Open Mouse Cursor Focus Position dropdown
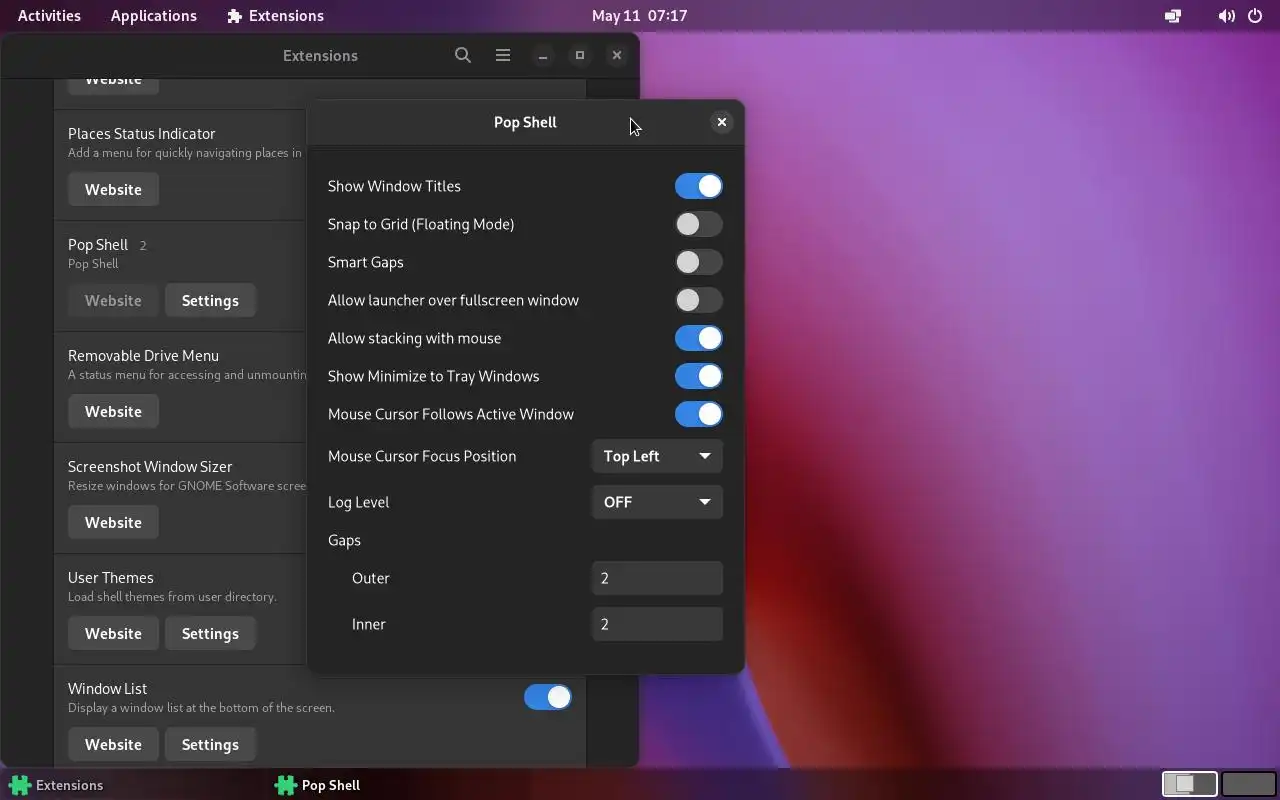Screen dimensions: 1280x800 click(x=657, y=456)
